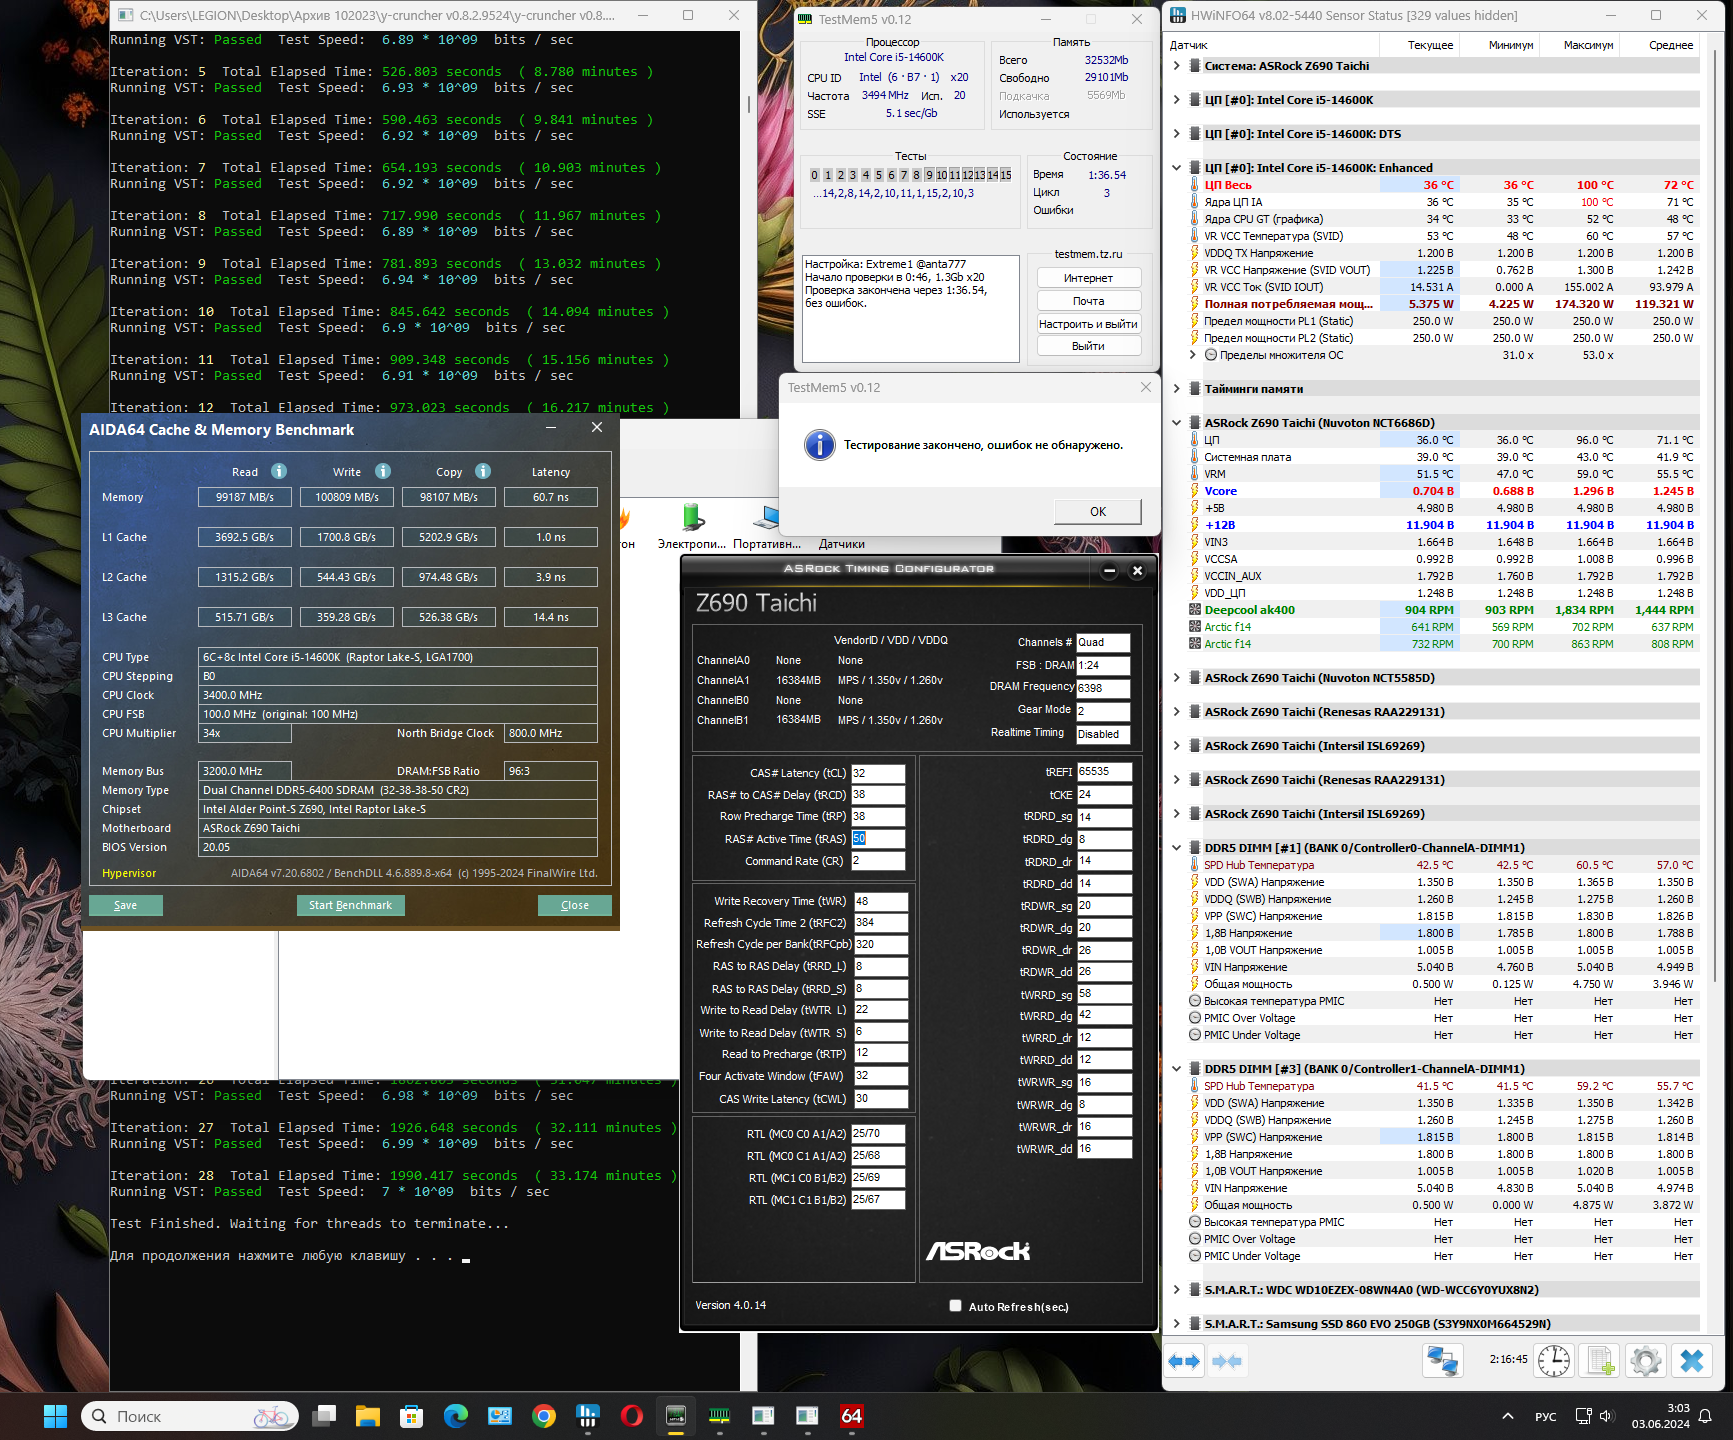
Task: Click the РУС language indicator in taskbar
Action: (1545, 1416)
